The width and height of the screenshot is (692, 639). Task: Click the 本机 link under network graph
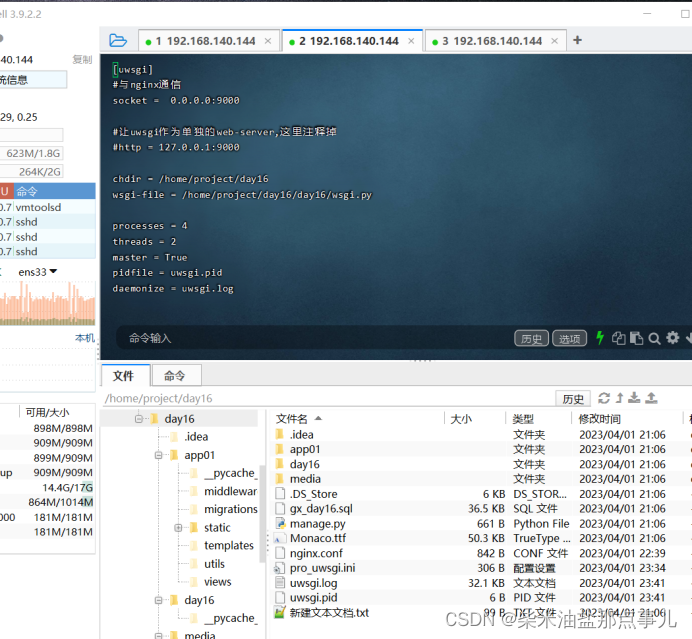tap(85, 338)
